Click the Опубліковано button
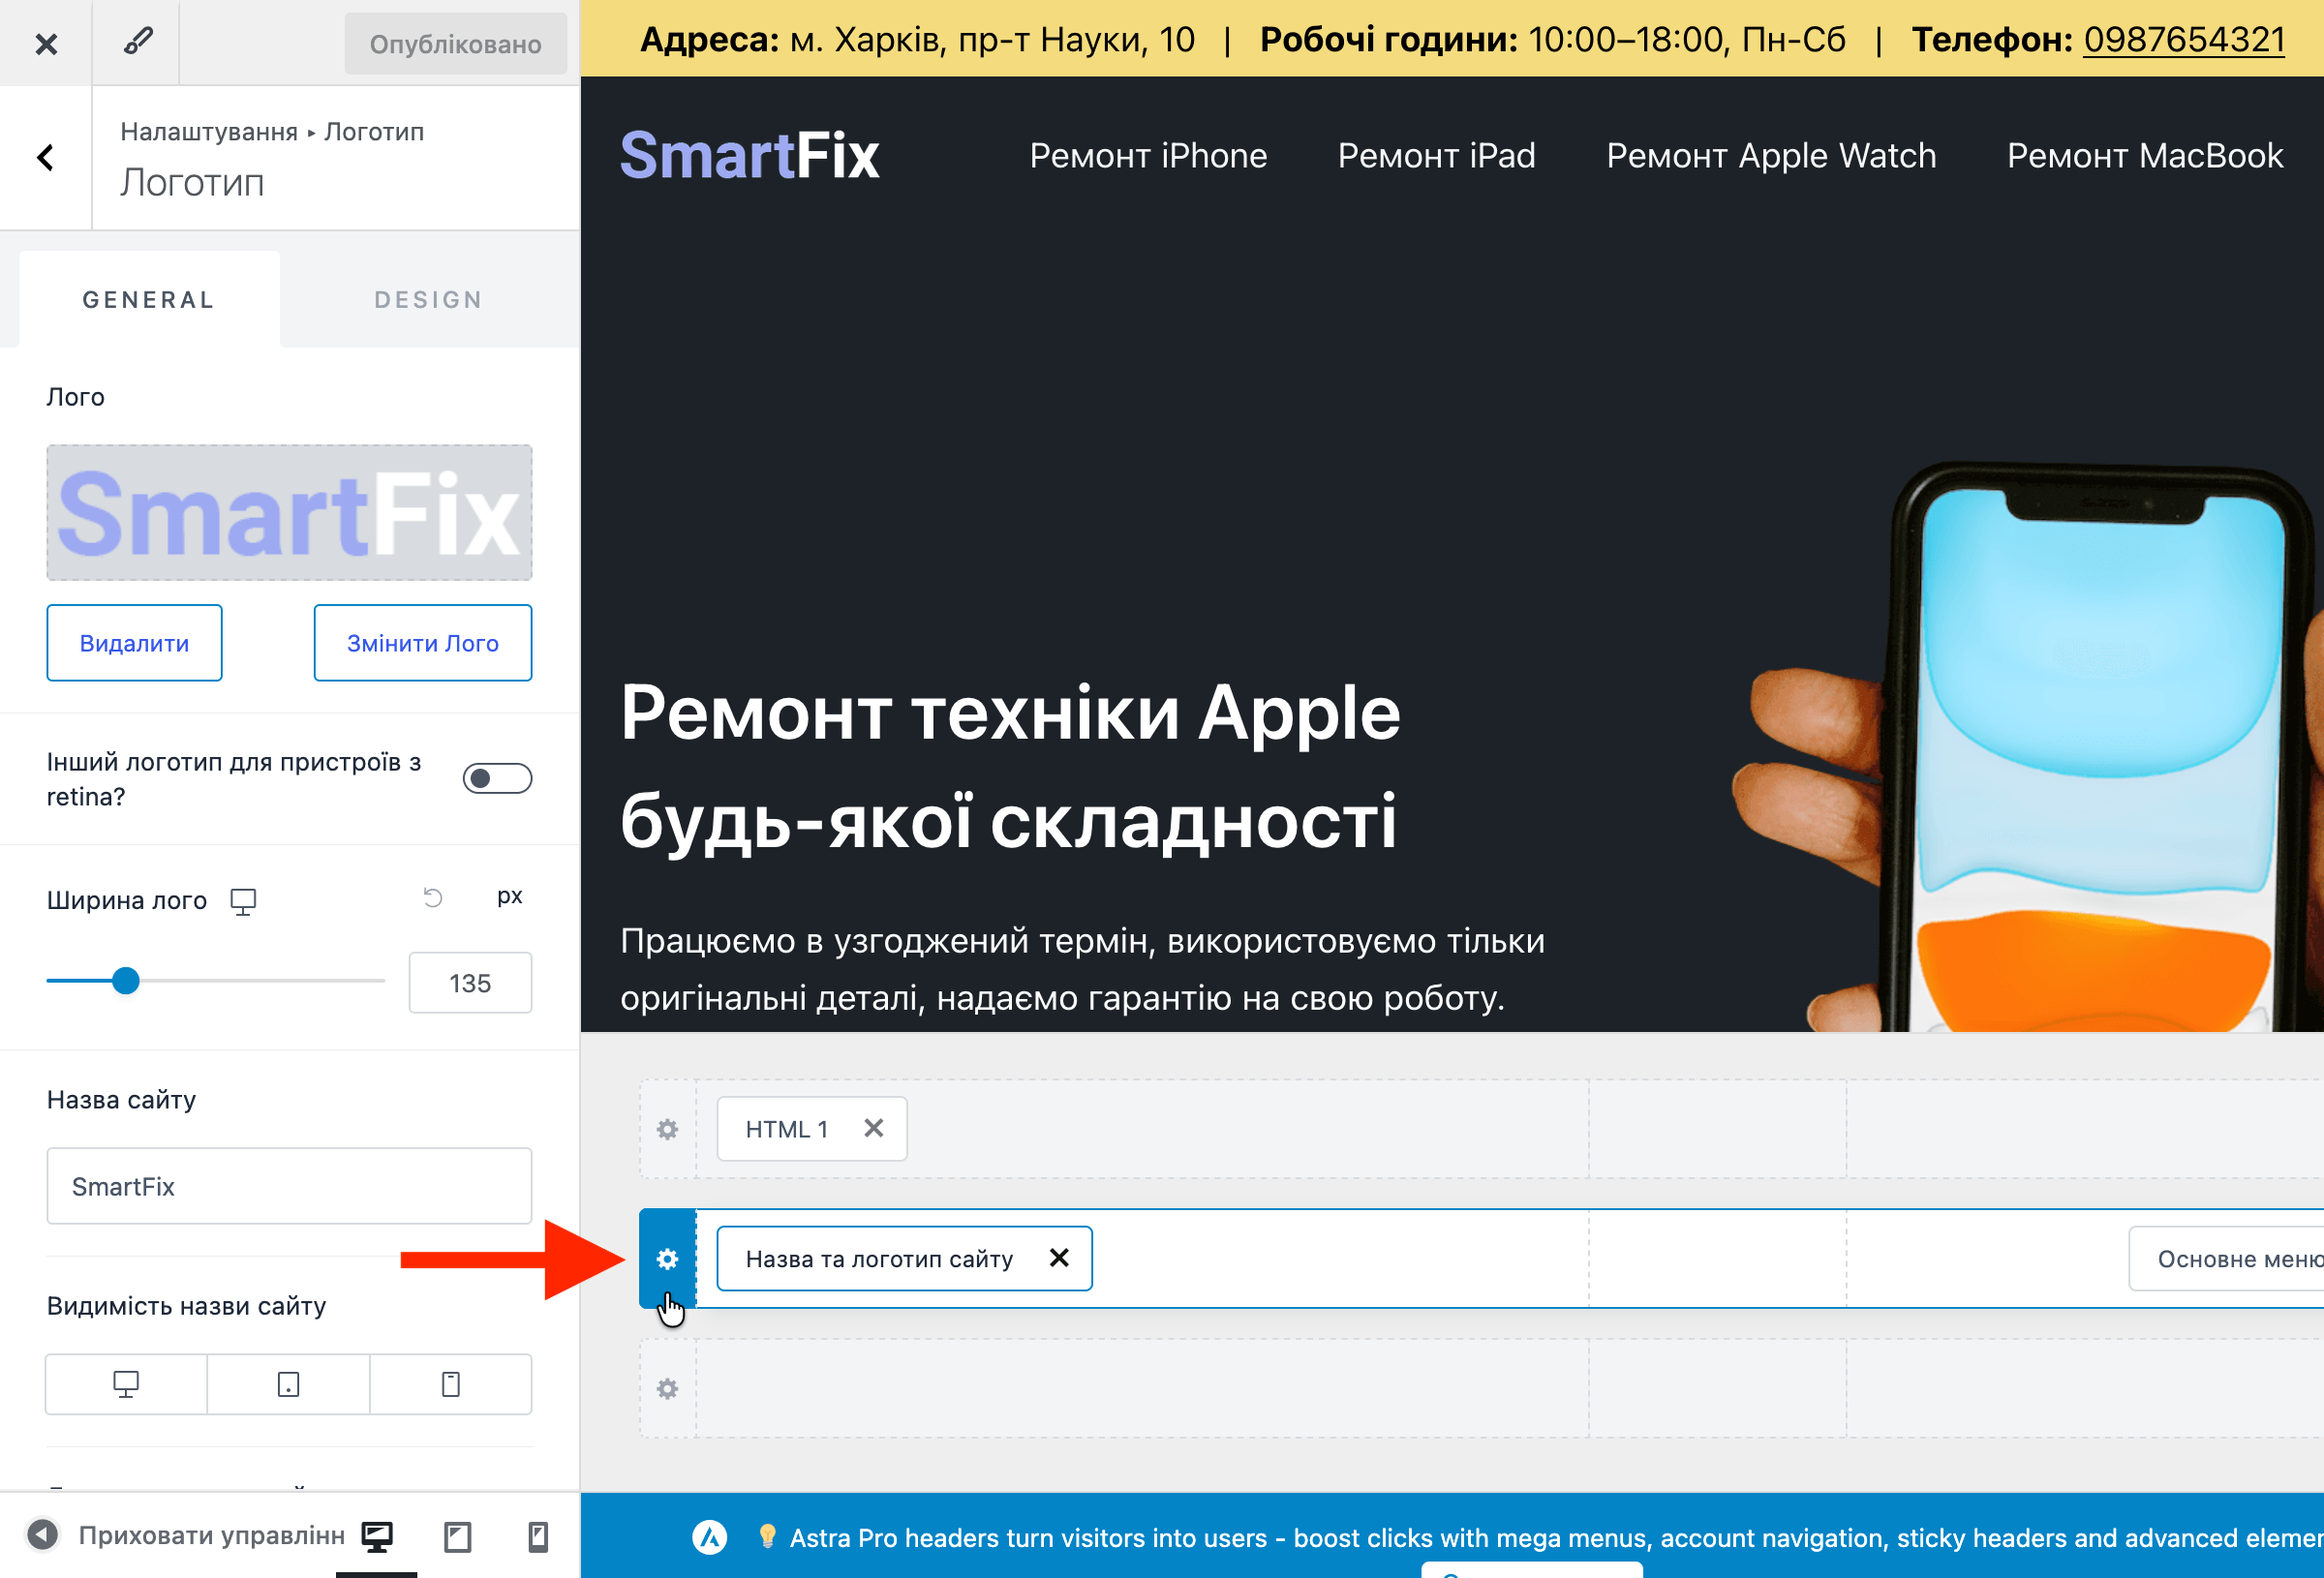The height and width of the screenshot is (1578, 2324). tap(456, 43)
